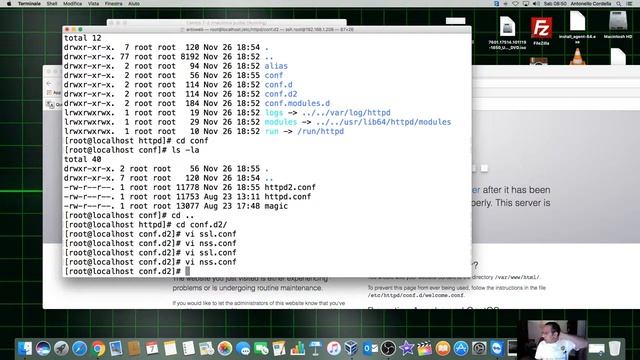Click the conf.modules.d directory name
This screenshot has height=360, width=640.
(297, 103)
